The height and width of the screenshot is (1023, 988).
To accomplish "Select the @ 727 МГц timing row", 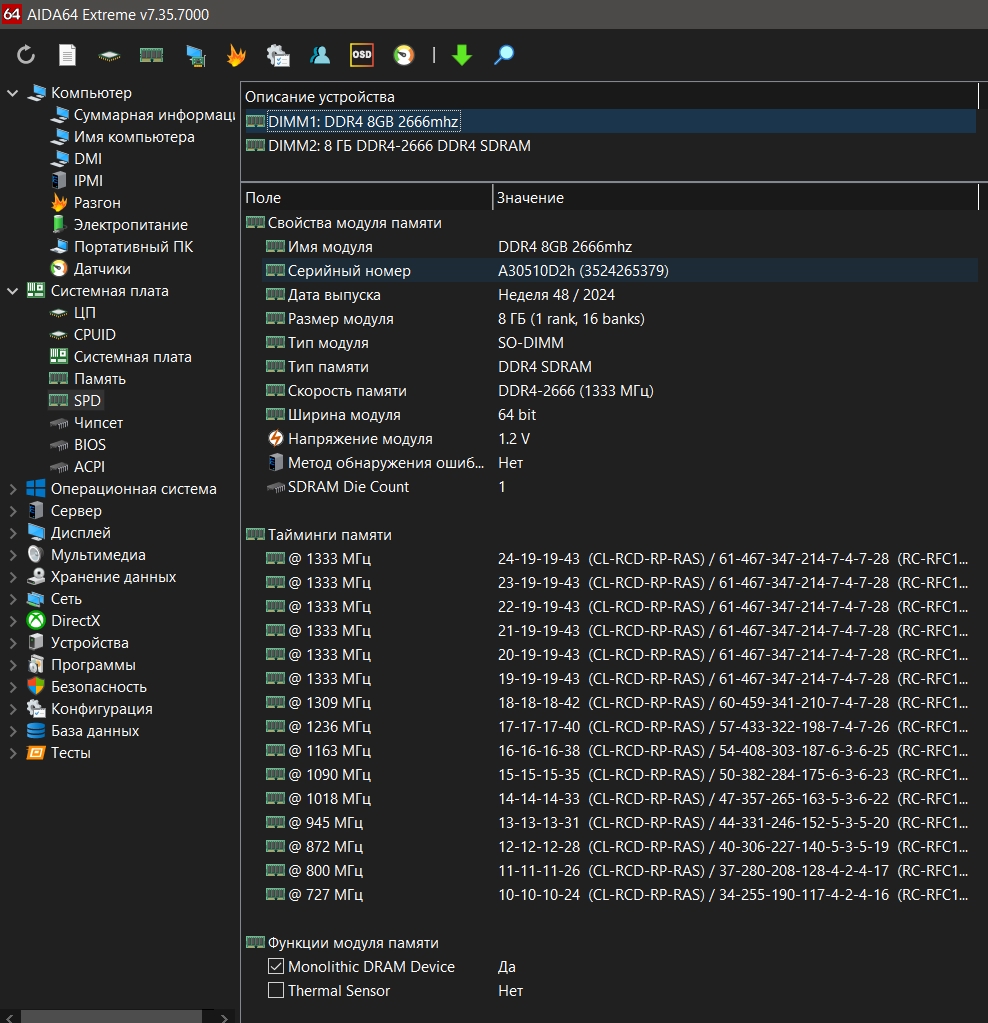I will pyautogui.click(x=620, y=894).
